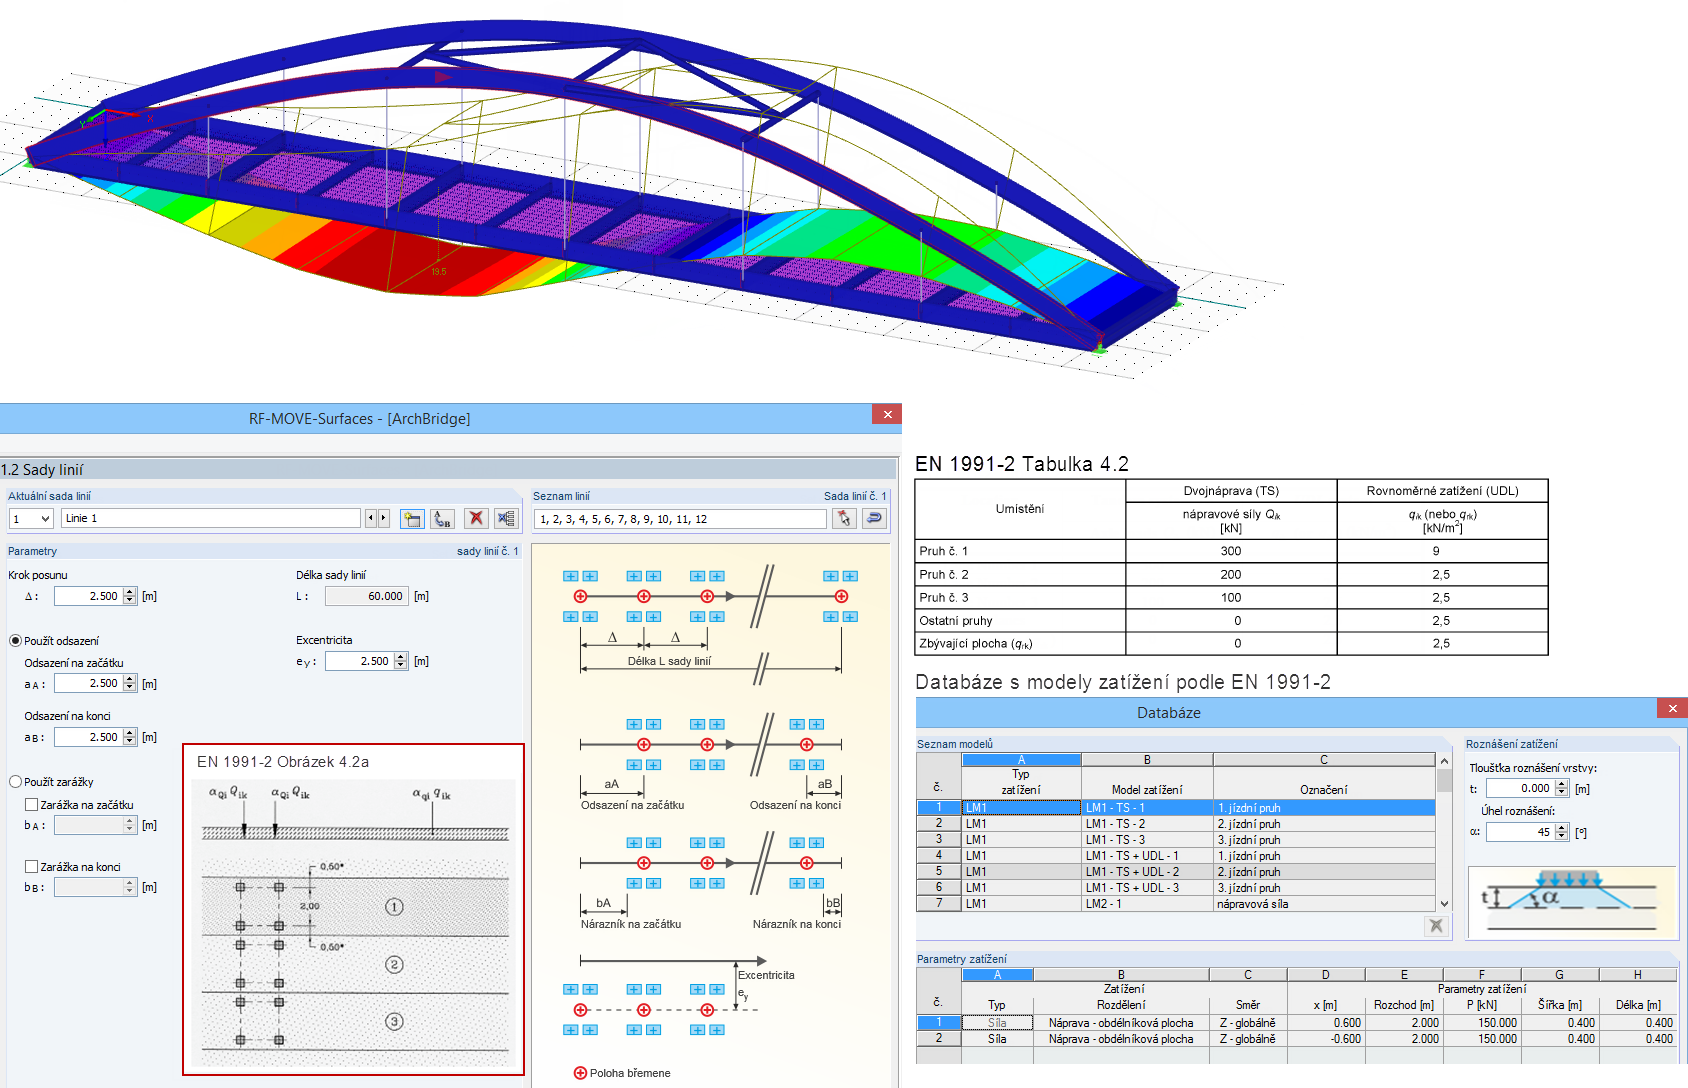Click the rename line set icon
The image size is (1688, 1088).
(442, 518)
